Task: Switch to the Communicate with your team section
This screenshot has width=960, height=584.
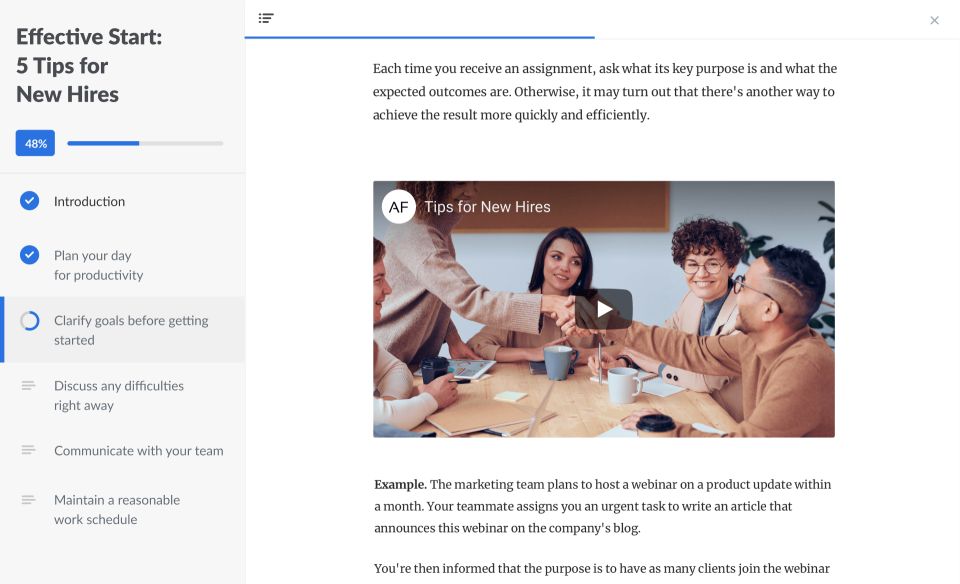Action: coord(138,450)
